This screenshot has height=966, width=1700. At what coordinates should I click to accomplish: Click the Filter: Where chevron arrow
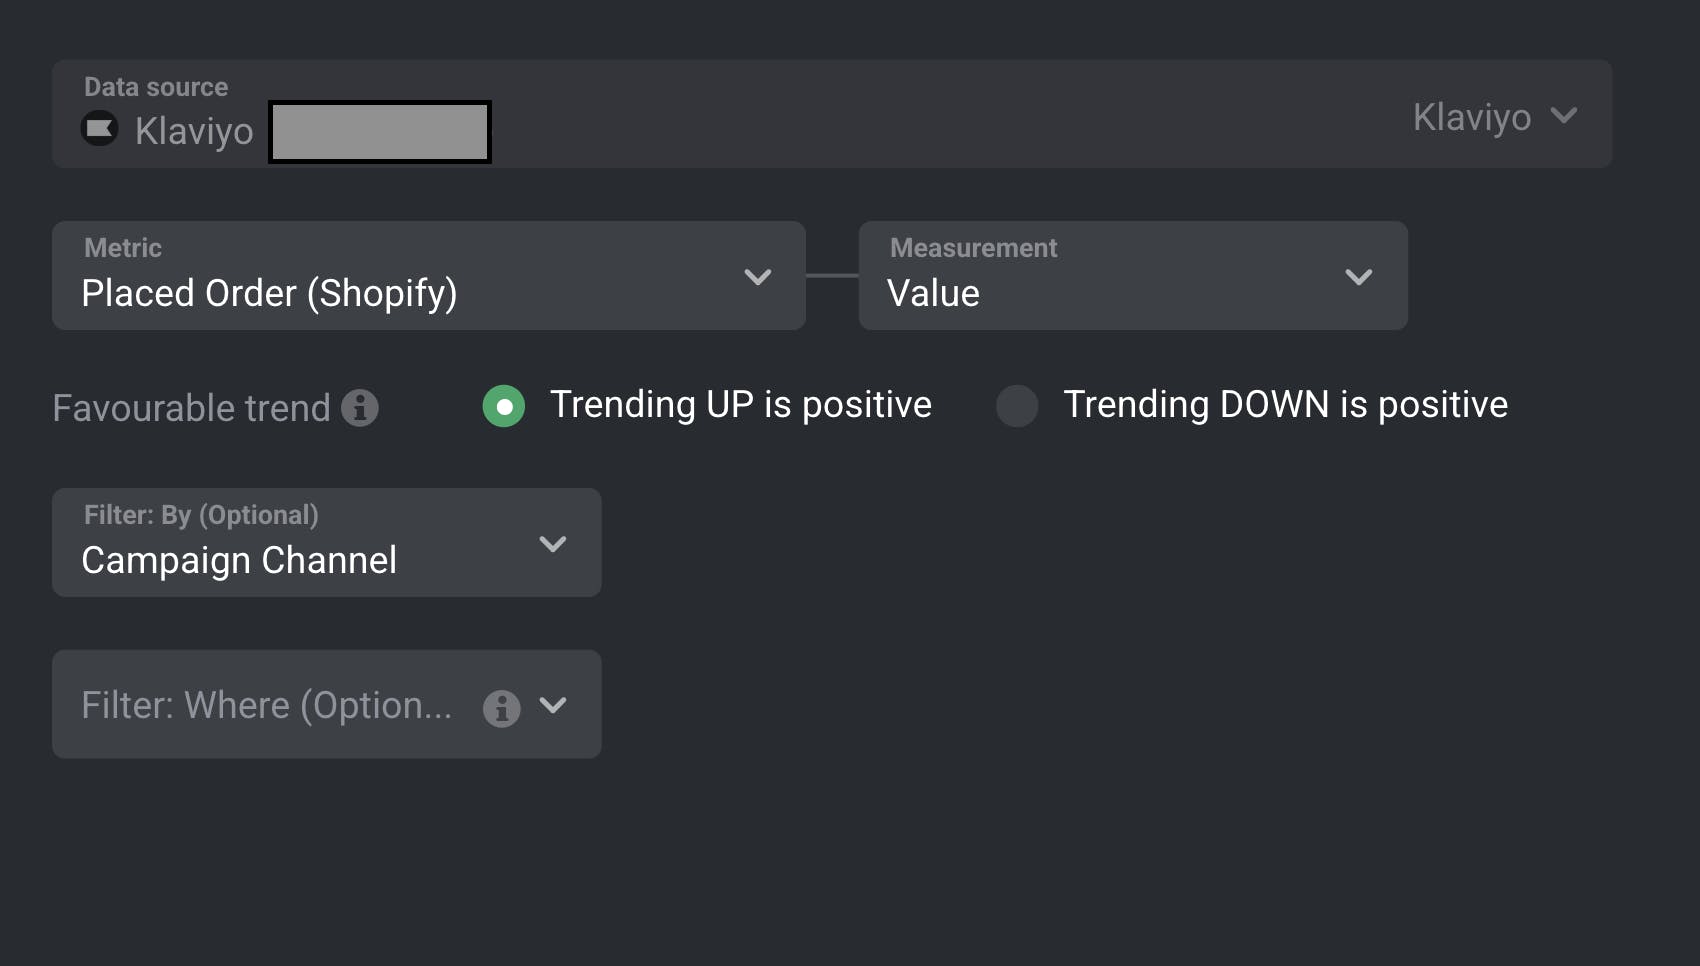[x=553, y=705]
